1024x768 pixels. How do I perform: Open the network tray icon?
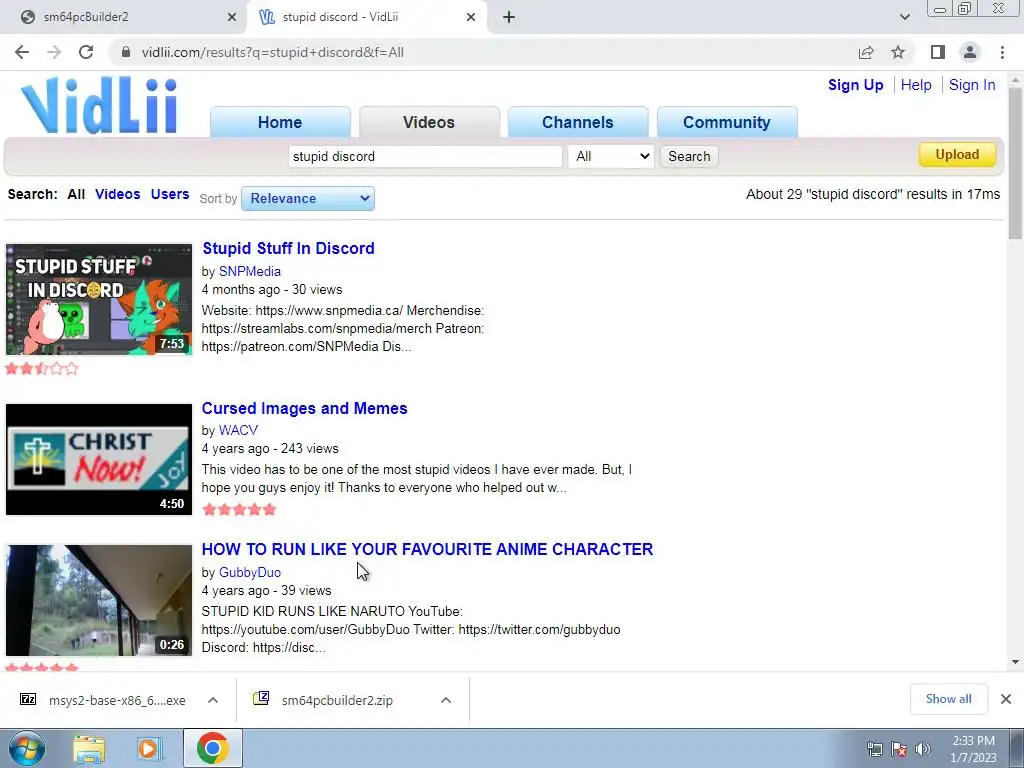(875, 749)
